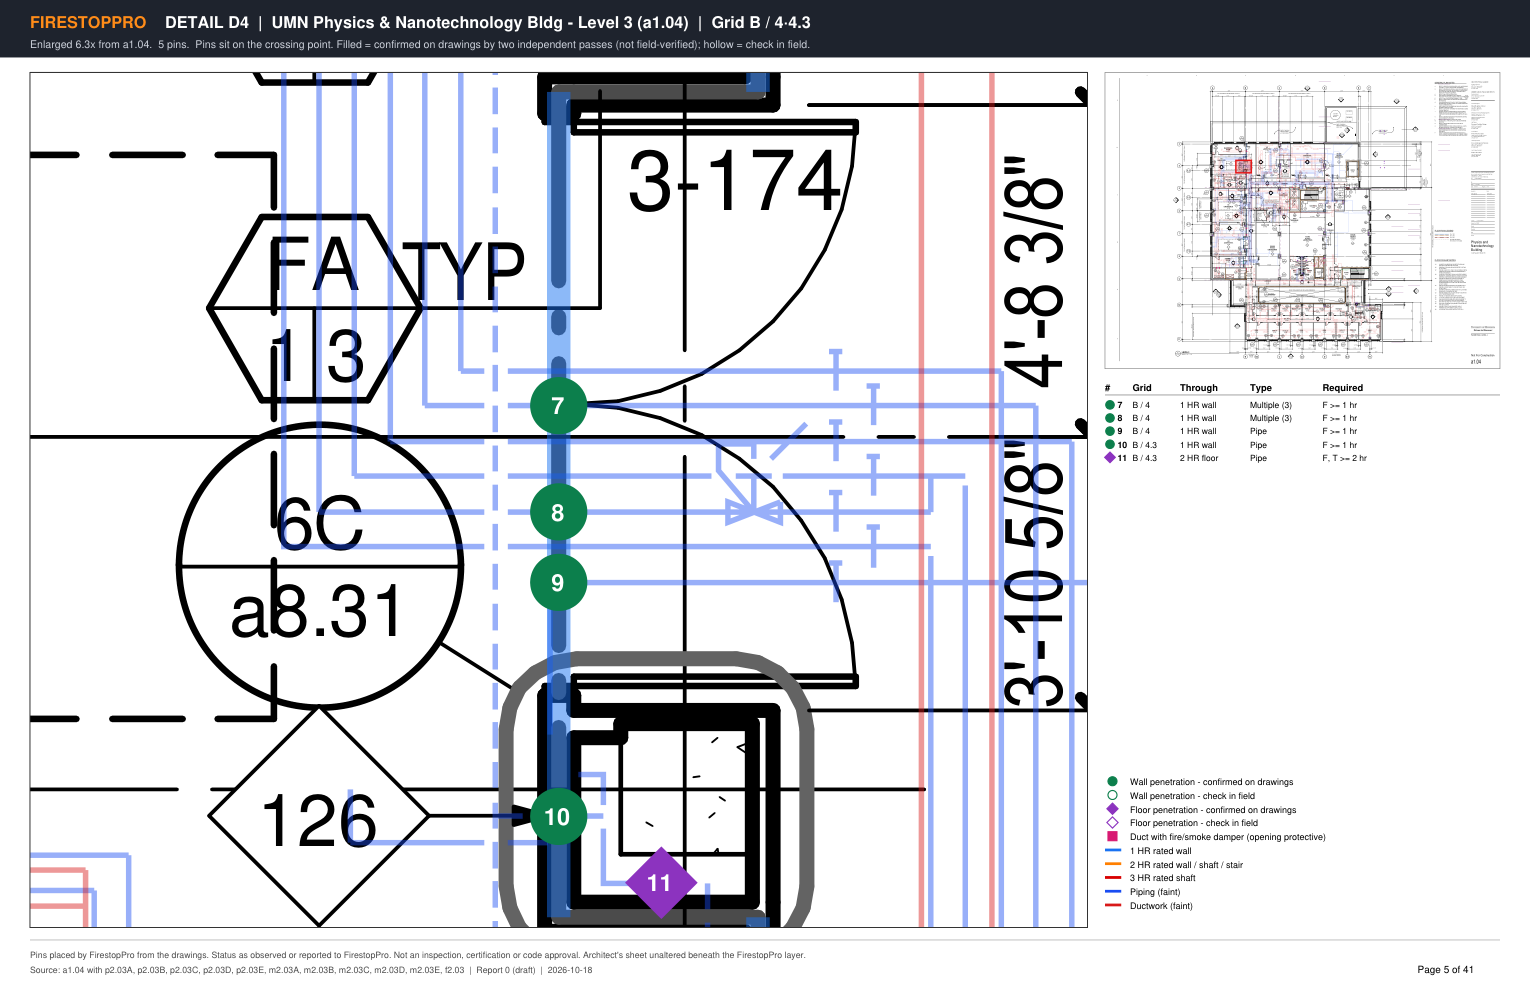Screen dimensions: 1530x990
Task: Click the green dot beside table row 7
Action: 1110,405
